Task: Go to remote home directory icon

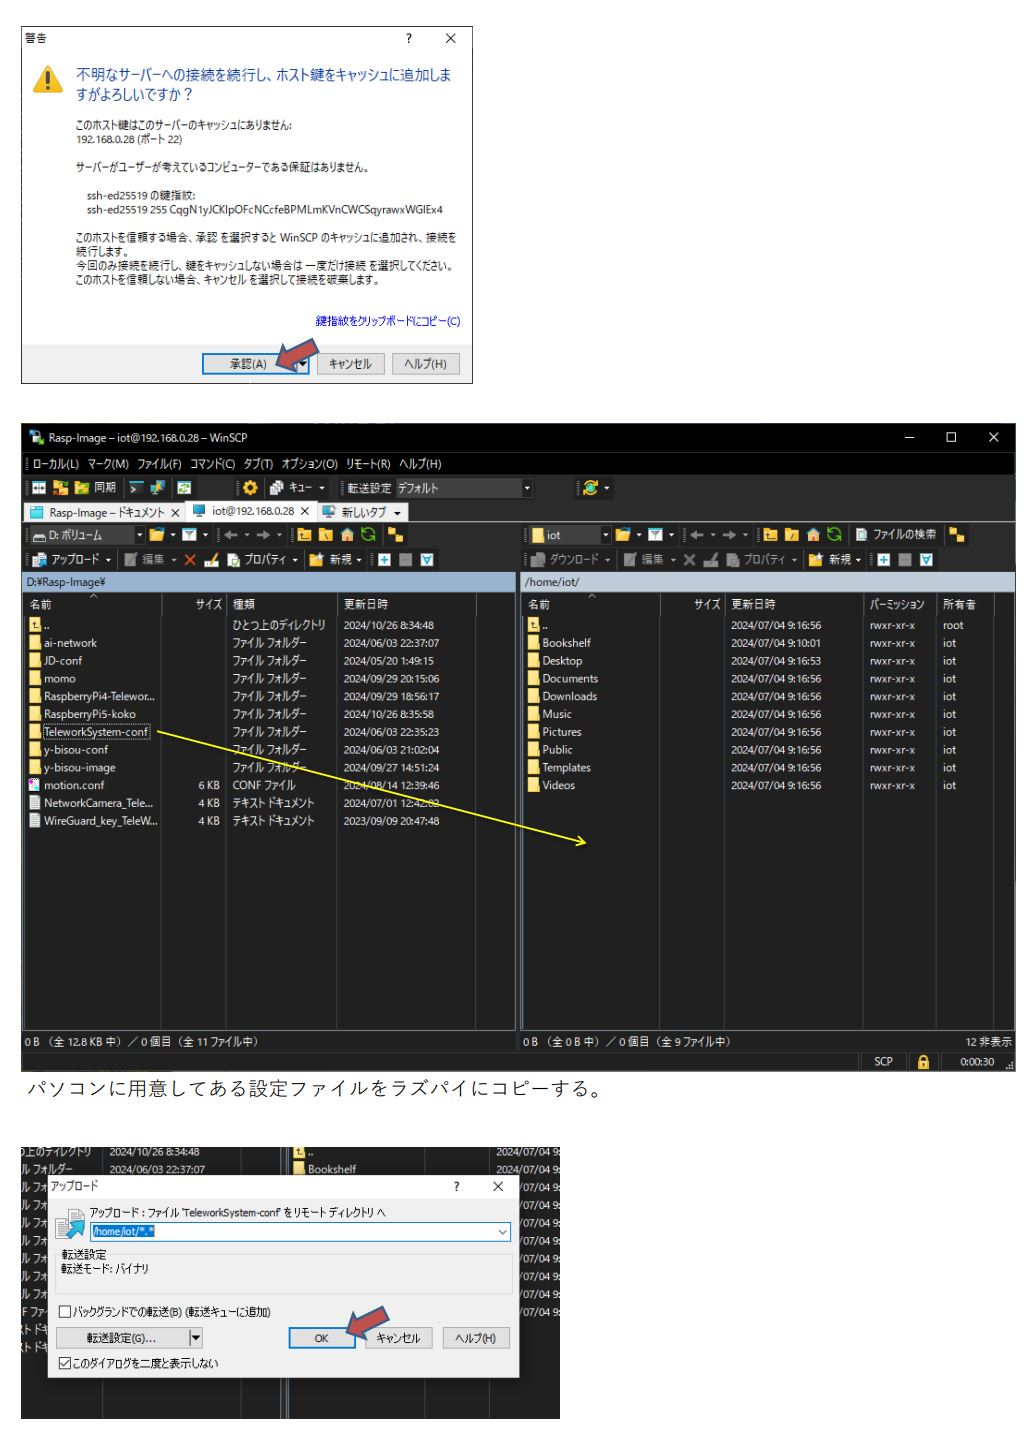Action: coord(813,535)
